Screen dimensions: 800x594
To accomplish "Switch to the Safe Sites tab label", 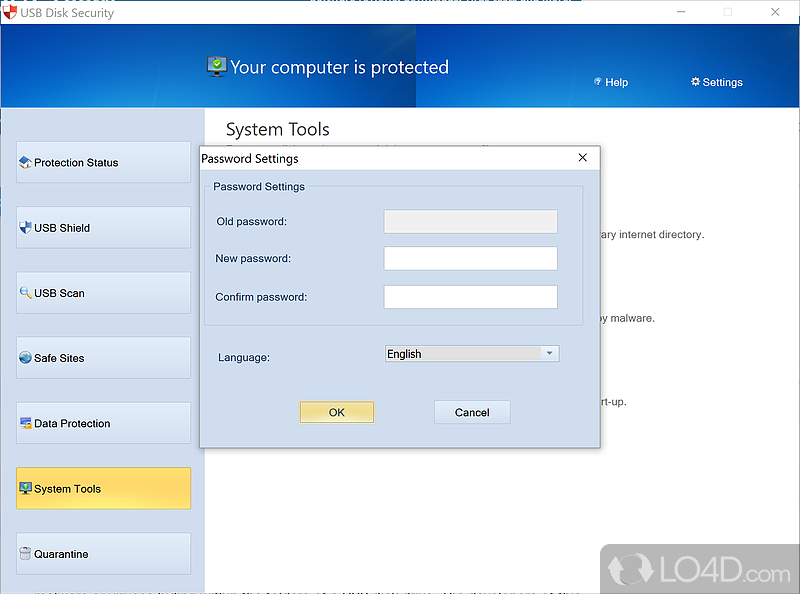I will click(59, 359).
